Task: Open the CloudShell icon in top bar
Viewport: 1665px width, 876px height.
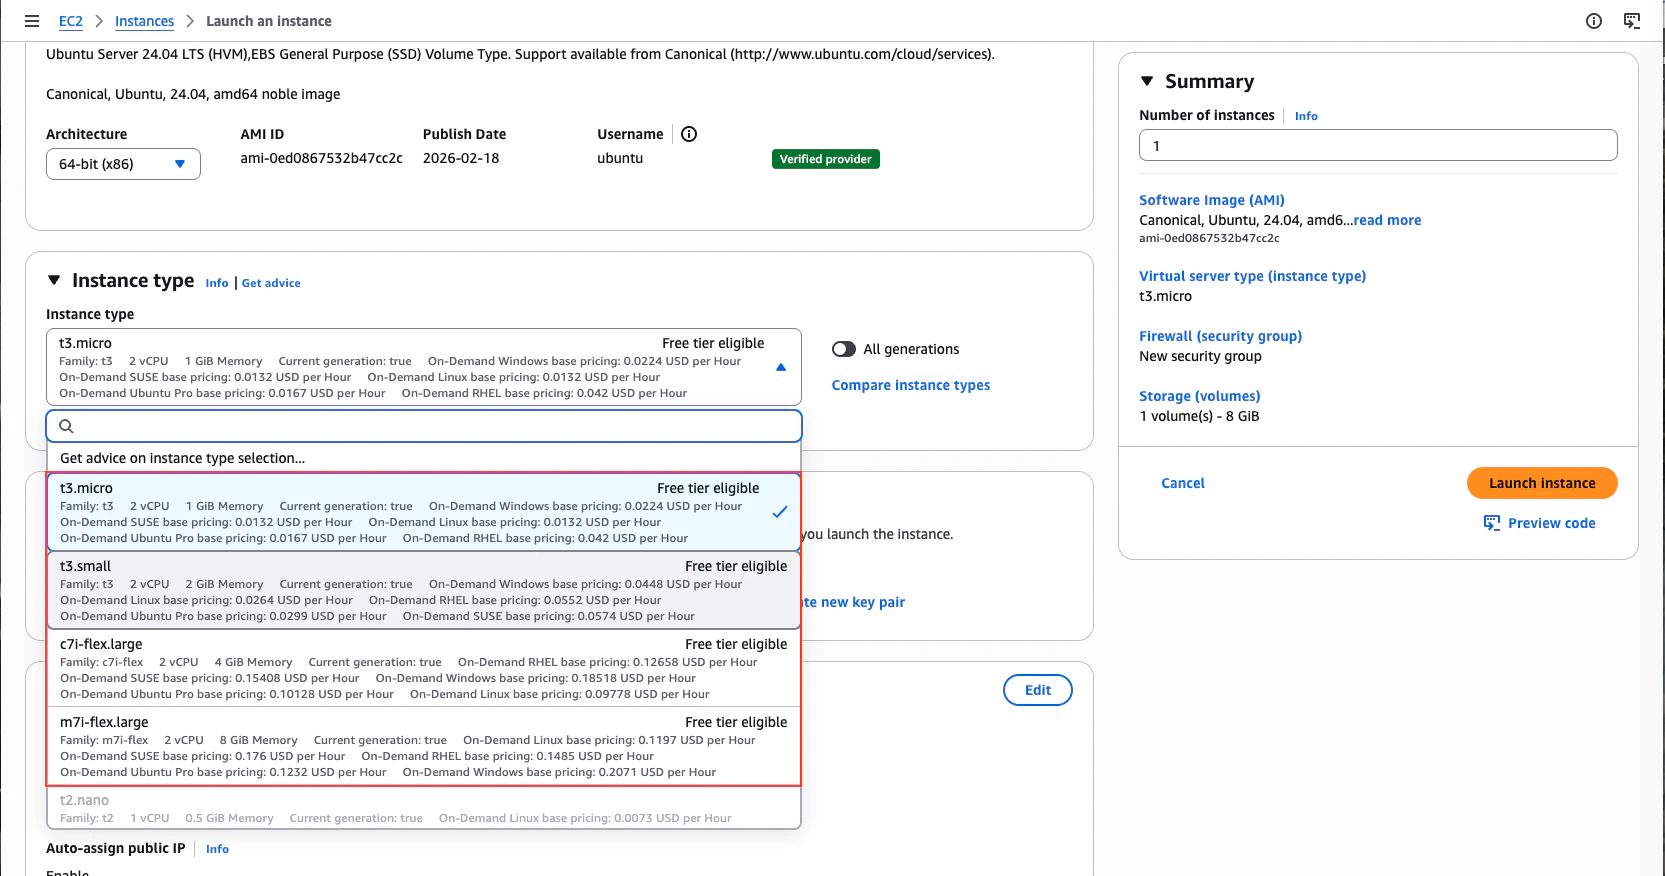Action: tap(1632, 21)
